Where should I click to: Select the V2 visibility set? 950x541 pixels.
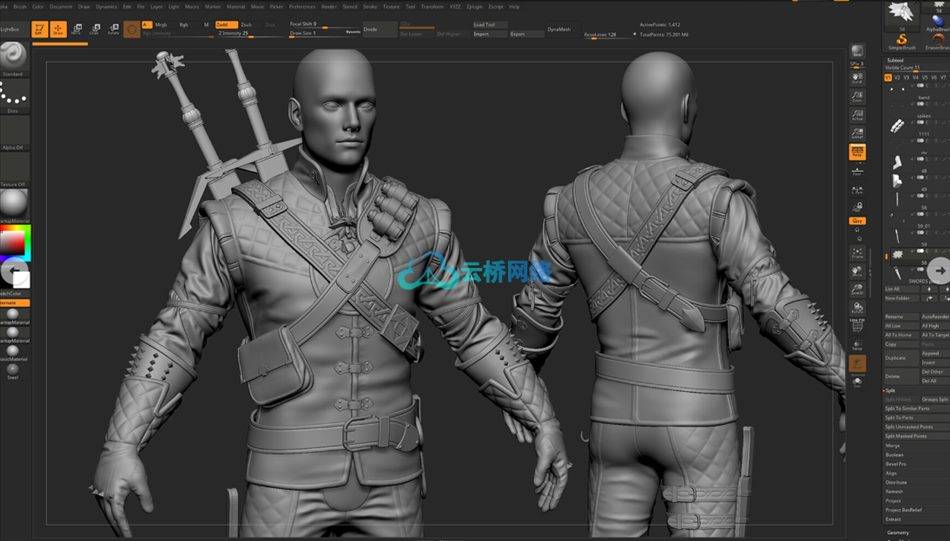click(x=897, y=78)
